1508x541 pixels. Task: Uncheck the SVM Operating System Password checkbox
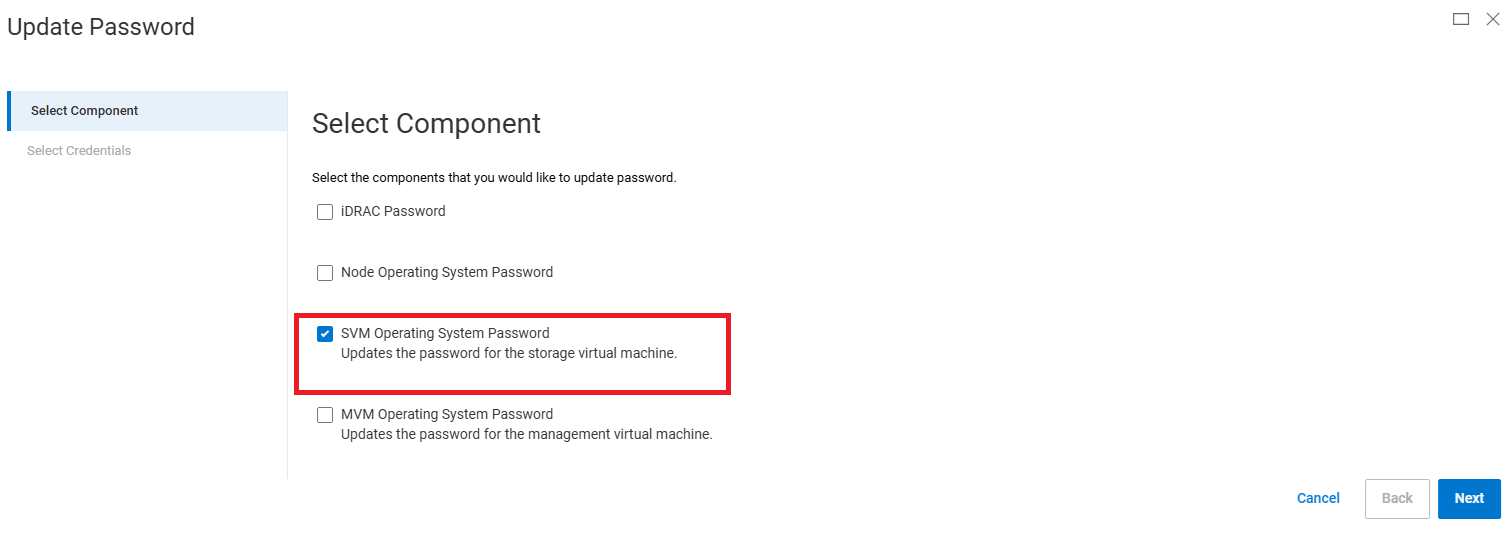point(325,334)
